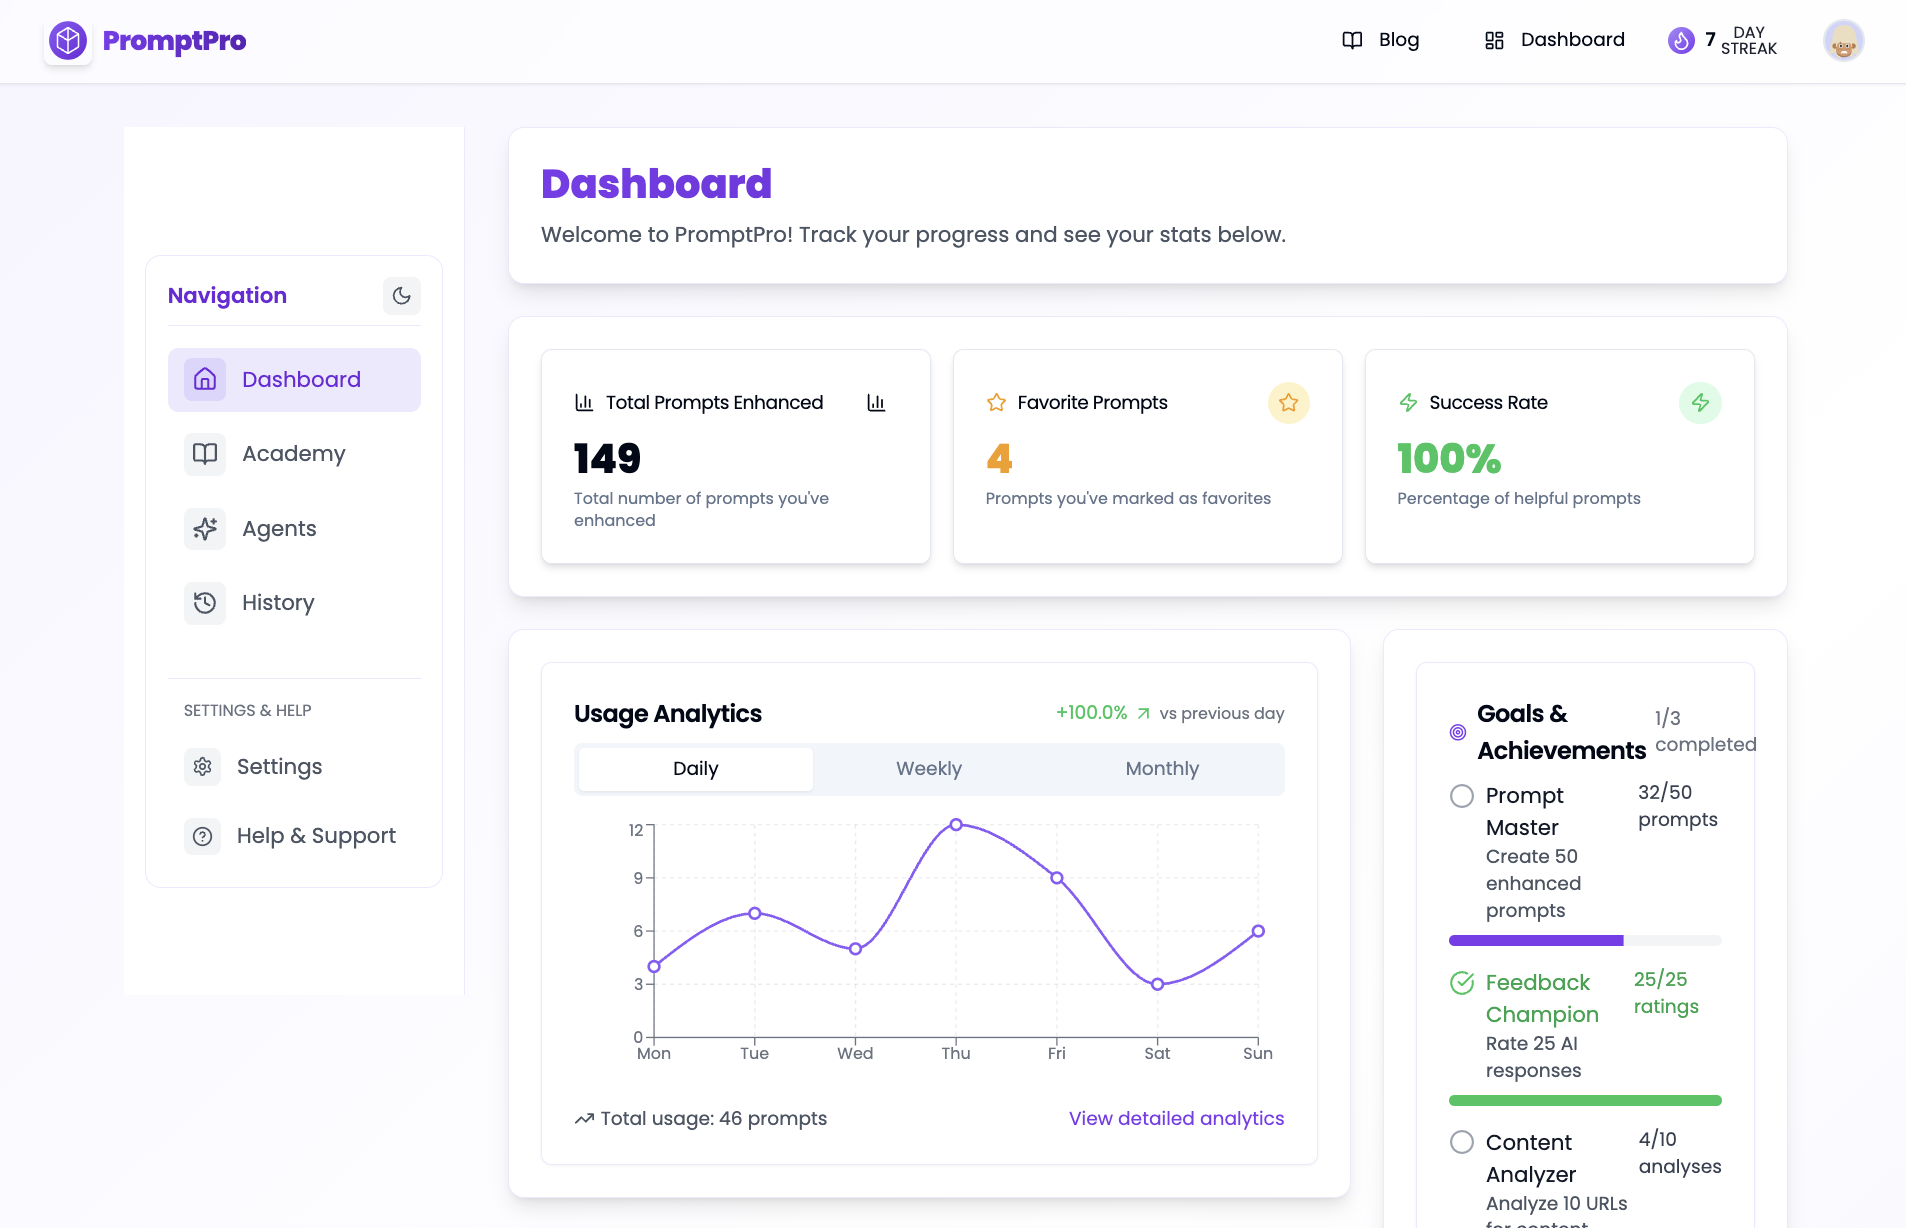Open View detailed analytics
The width and height of the screenshot is (1906, 1228).
click(1176, 1118)
